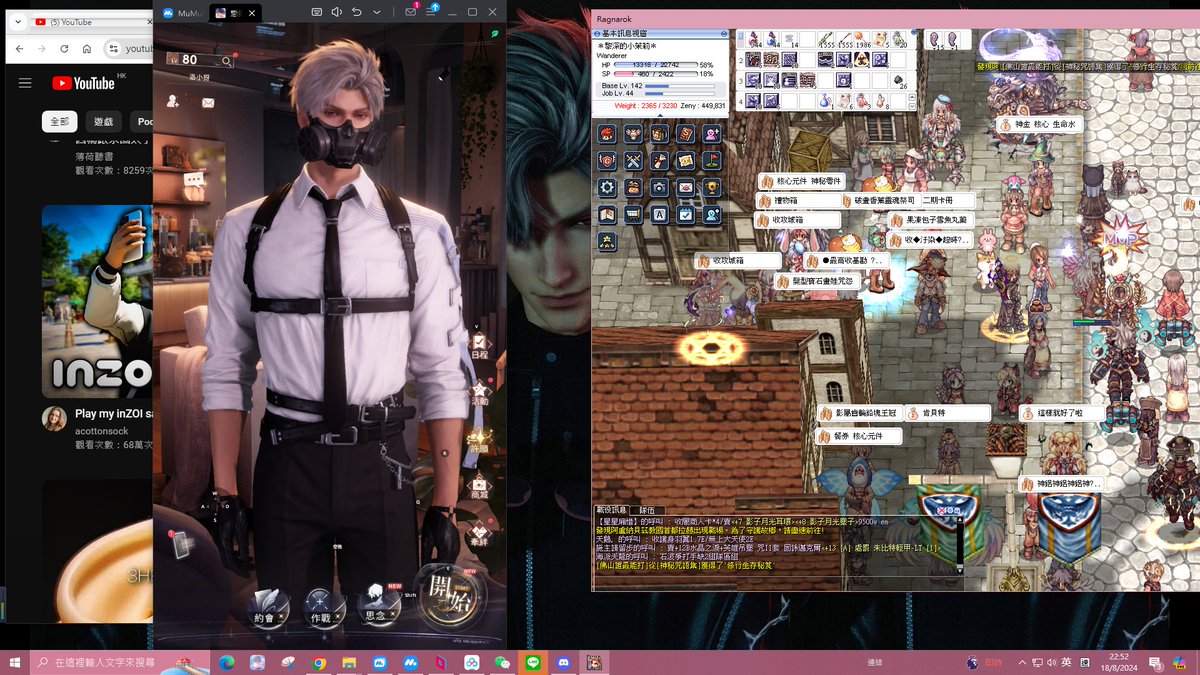This screenshot has width=1200, height=675.
Task: Open camera screenshot icon in Ragnarok menu
Action: tap(659, 187)
